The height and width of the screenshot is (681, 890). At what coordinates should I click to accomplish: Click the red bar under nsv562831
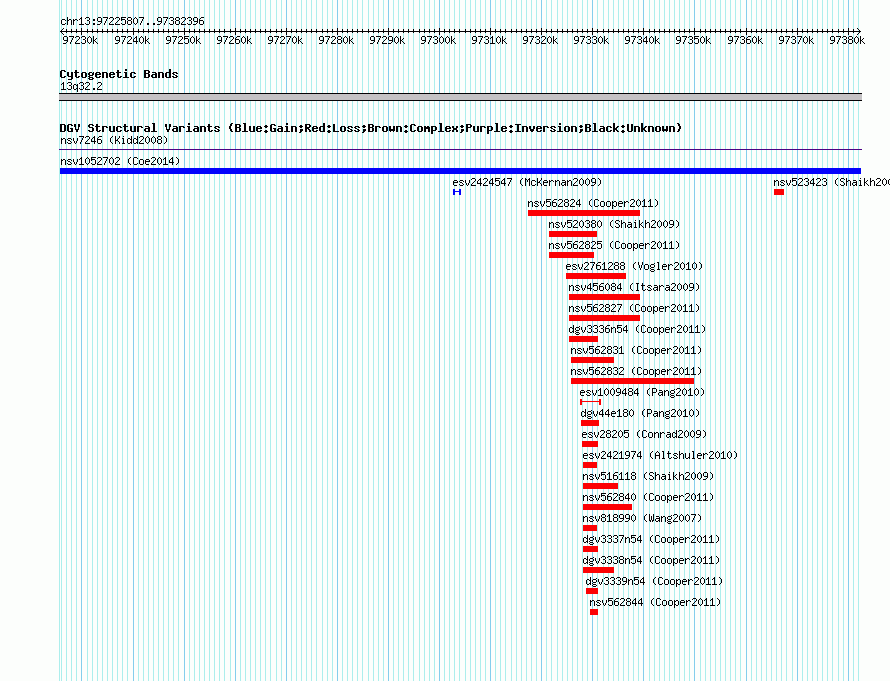point(592,360)
